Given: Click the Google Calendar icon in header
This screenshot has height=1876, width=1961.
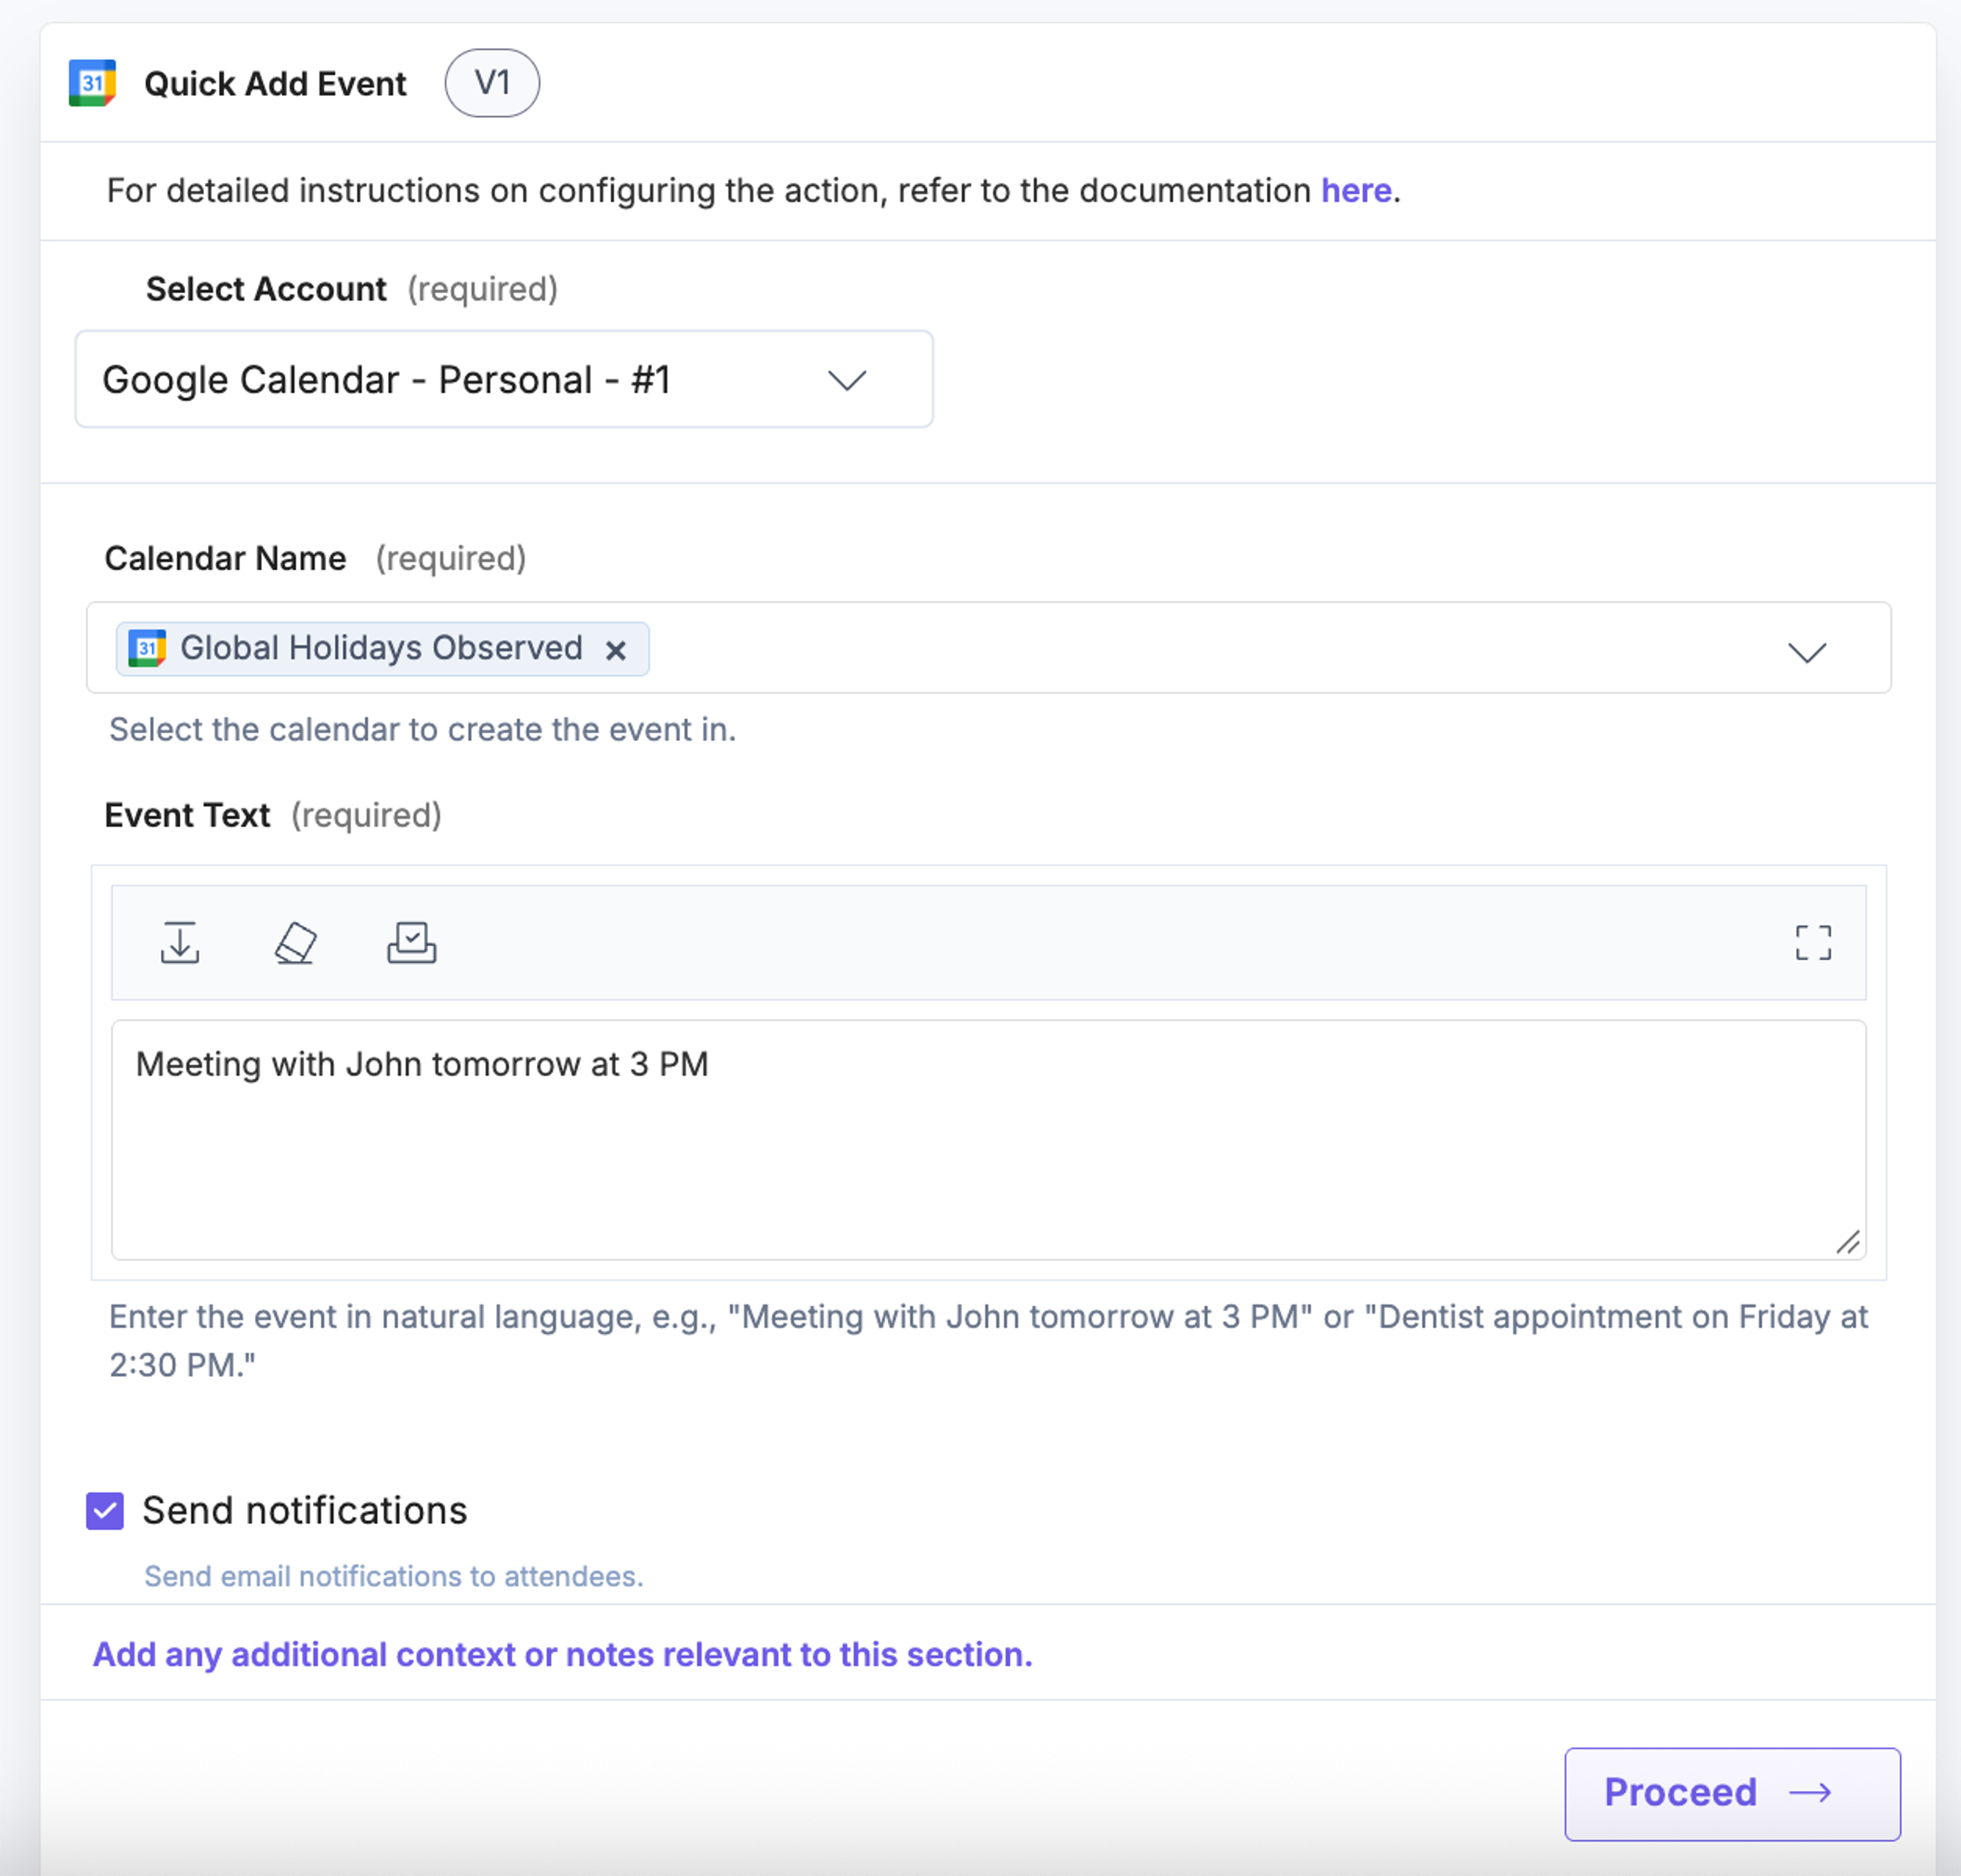Looking at the screenshot, I should click(92, 83).
